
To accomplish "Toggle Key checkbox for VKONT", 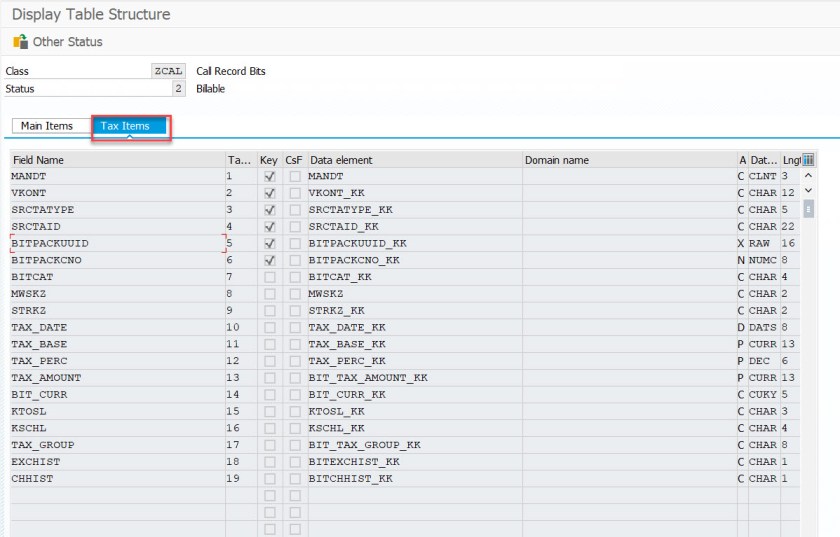I will 269,193.
